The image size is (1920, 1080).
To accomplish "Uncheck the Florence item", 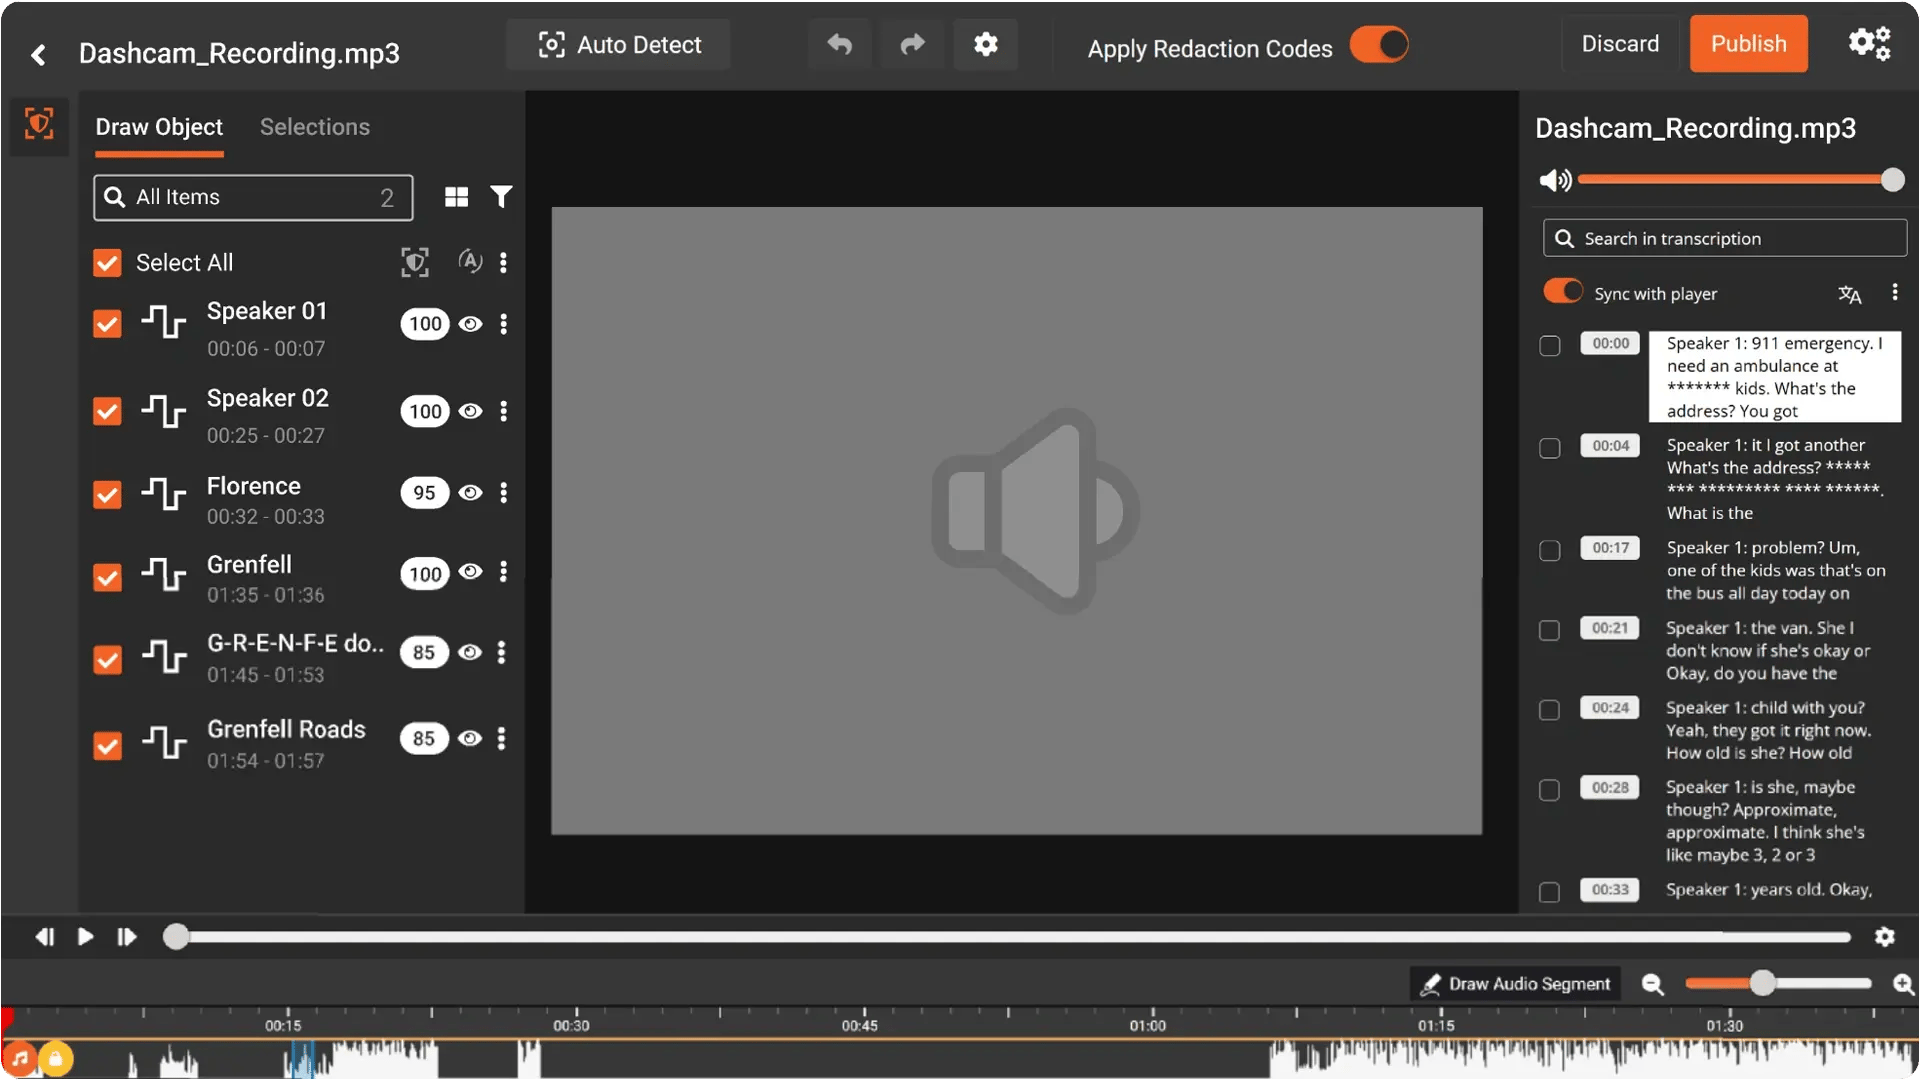I will [x=107, y=495].
